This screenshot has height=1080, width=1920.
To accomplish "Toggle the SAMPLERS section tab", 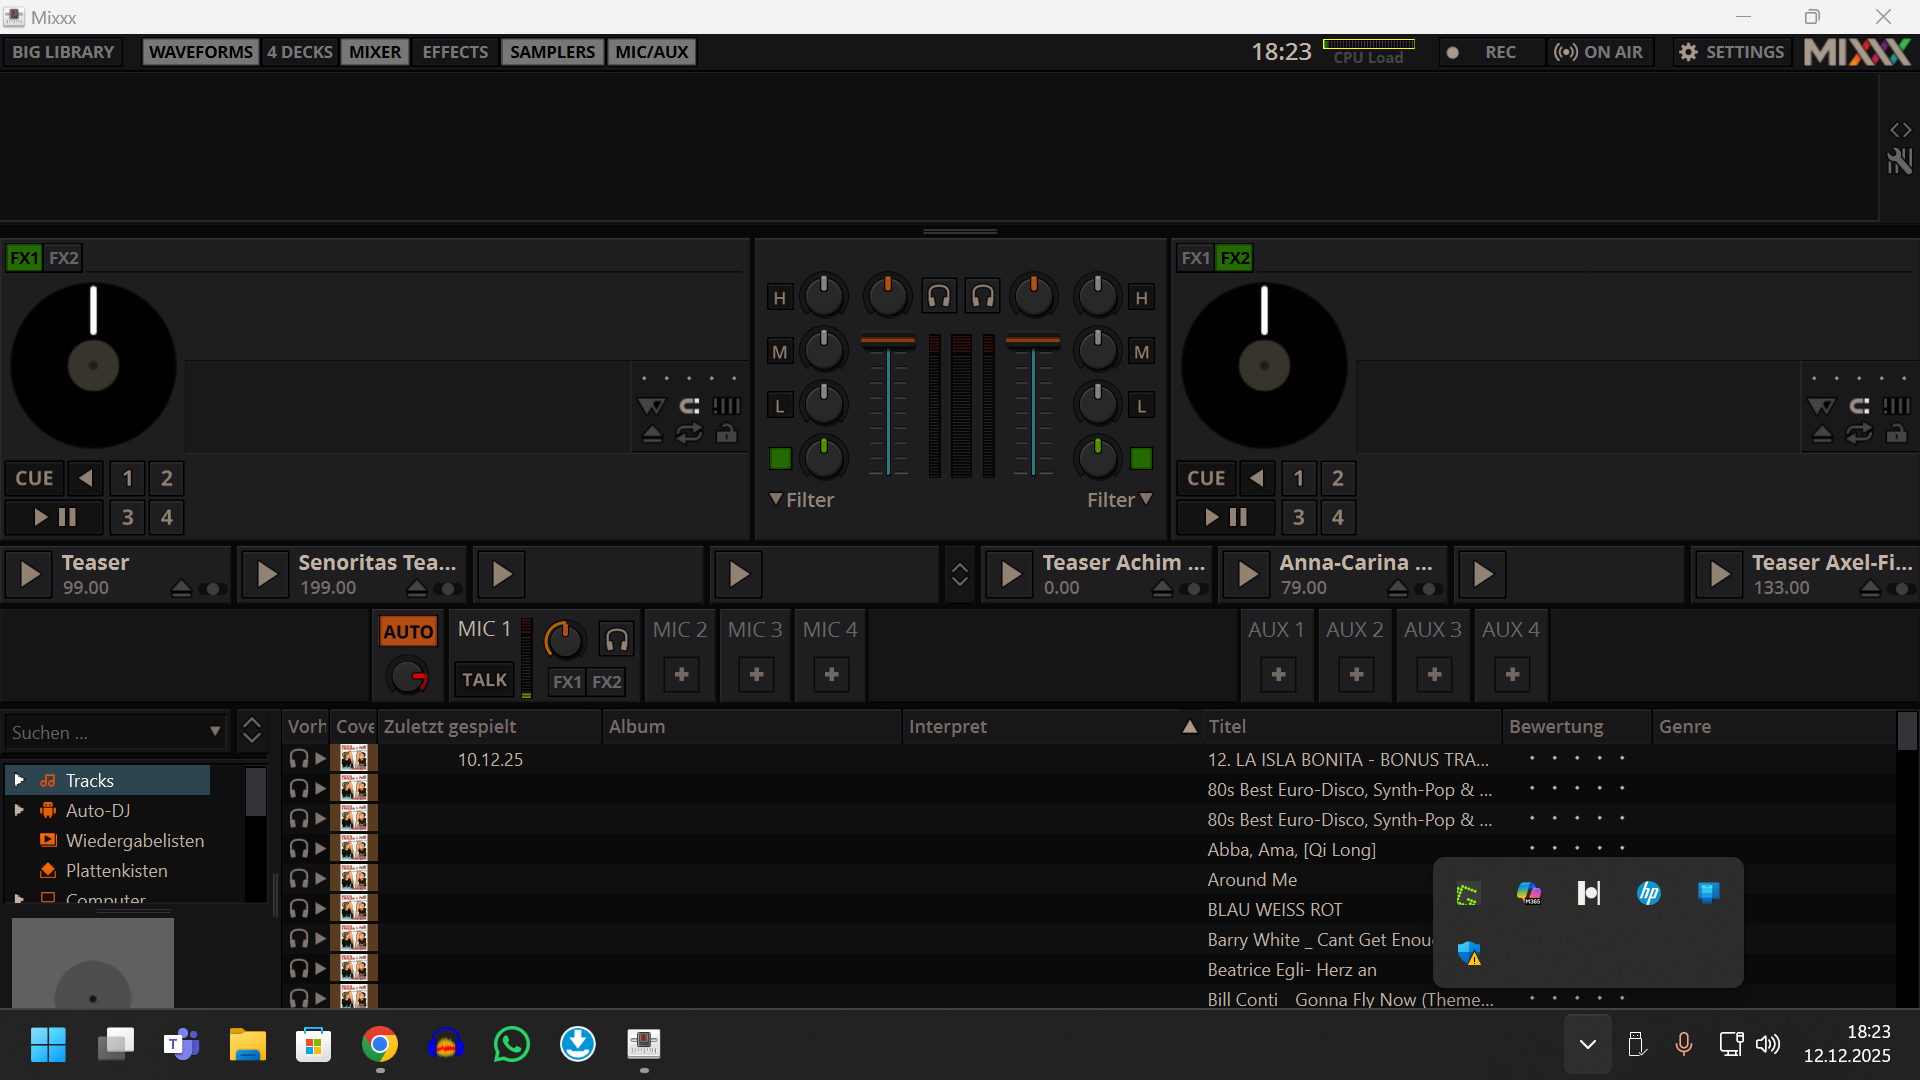I will tap(552, 52).
